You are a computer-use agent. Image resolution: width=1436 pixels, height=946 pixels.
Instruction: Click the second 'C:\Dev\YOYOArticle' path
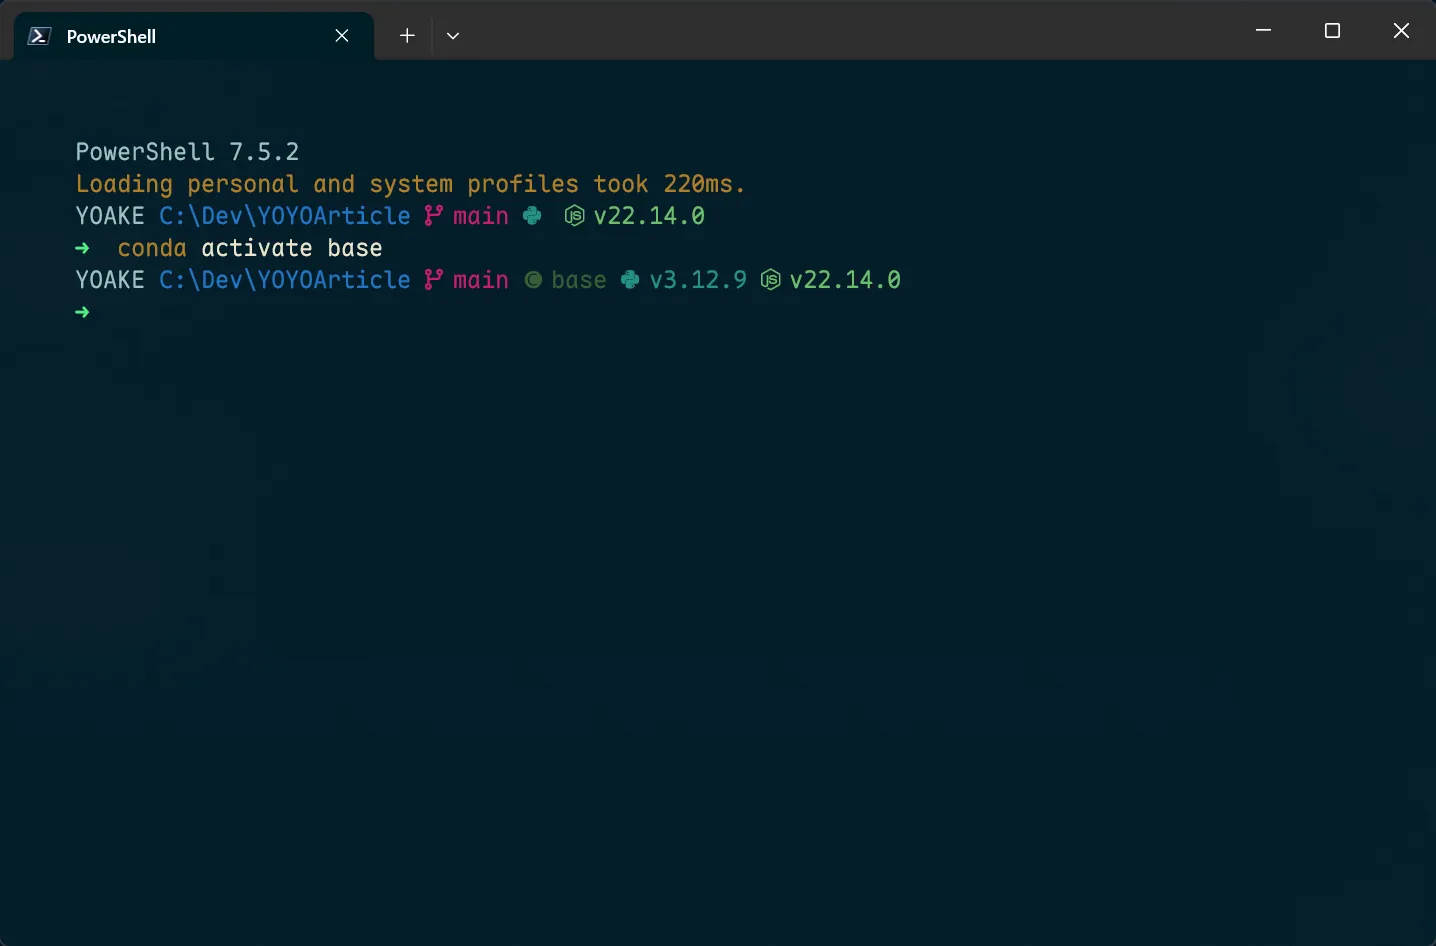pos(285,280)
